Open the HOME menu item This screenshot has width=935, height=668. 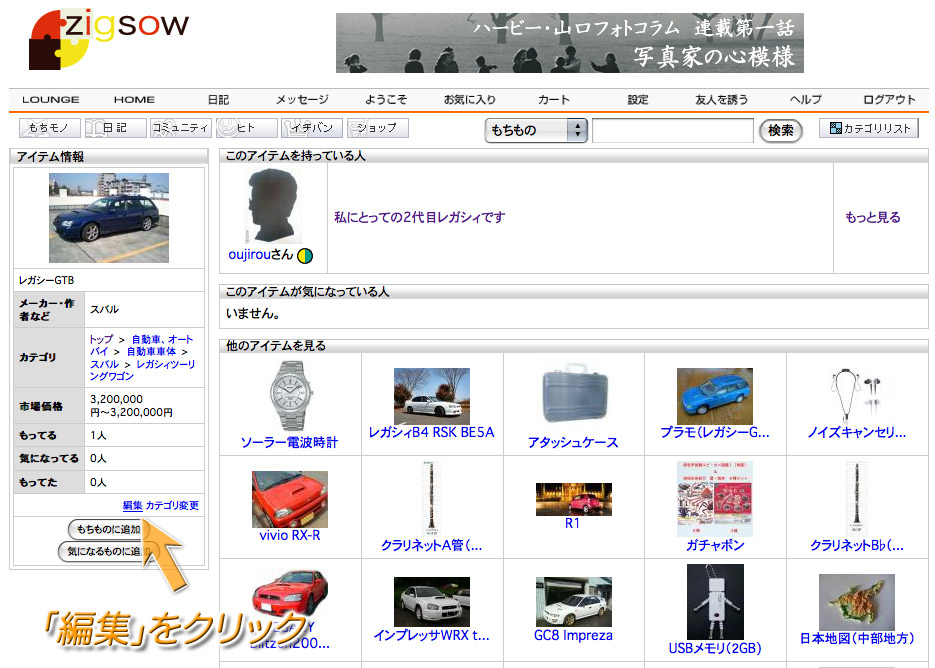(x=134, y=100)
